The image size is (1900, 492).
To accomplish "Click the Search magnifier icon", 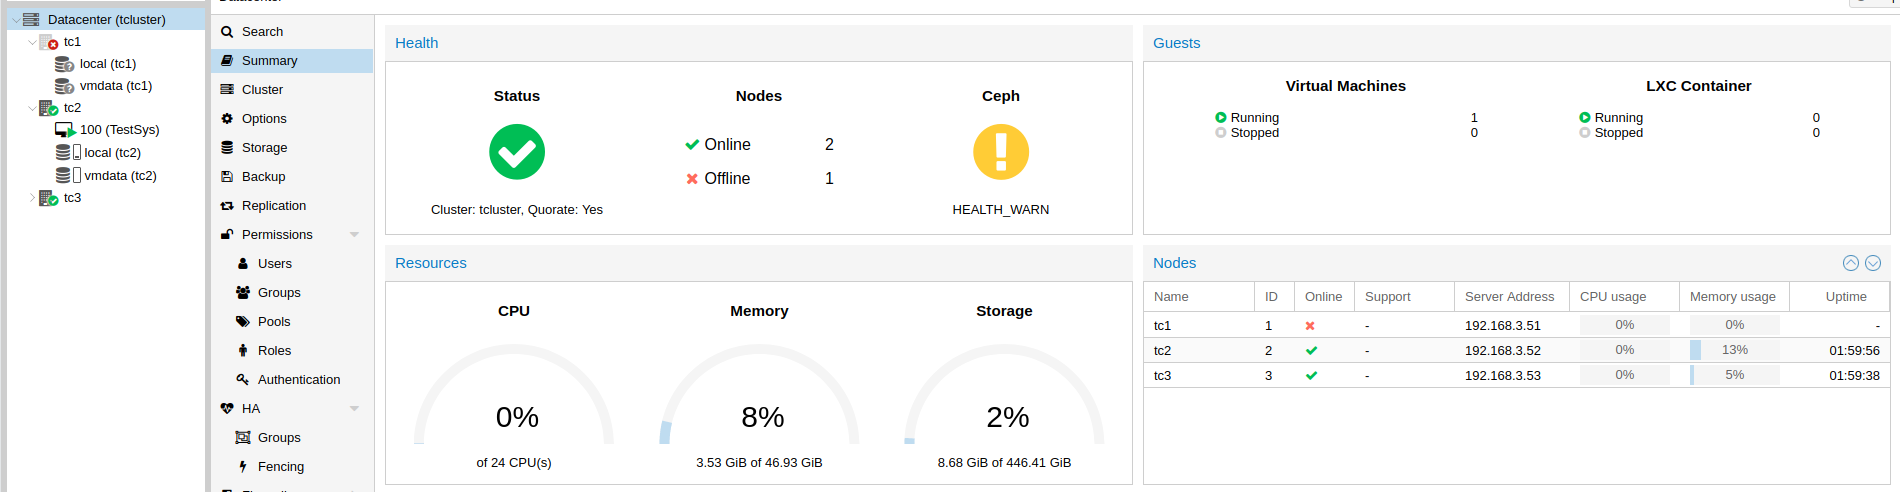I will (227, 32).
